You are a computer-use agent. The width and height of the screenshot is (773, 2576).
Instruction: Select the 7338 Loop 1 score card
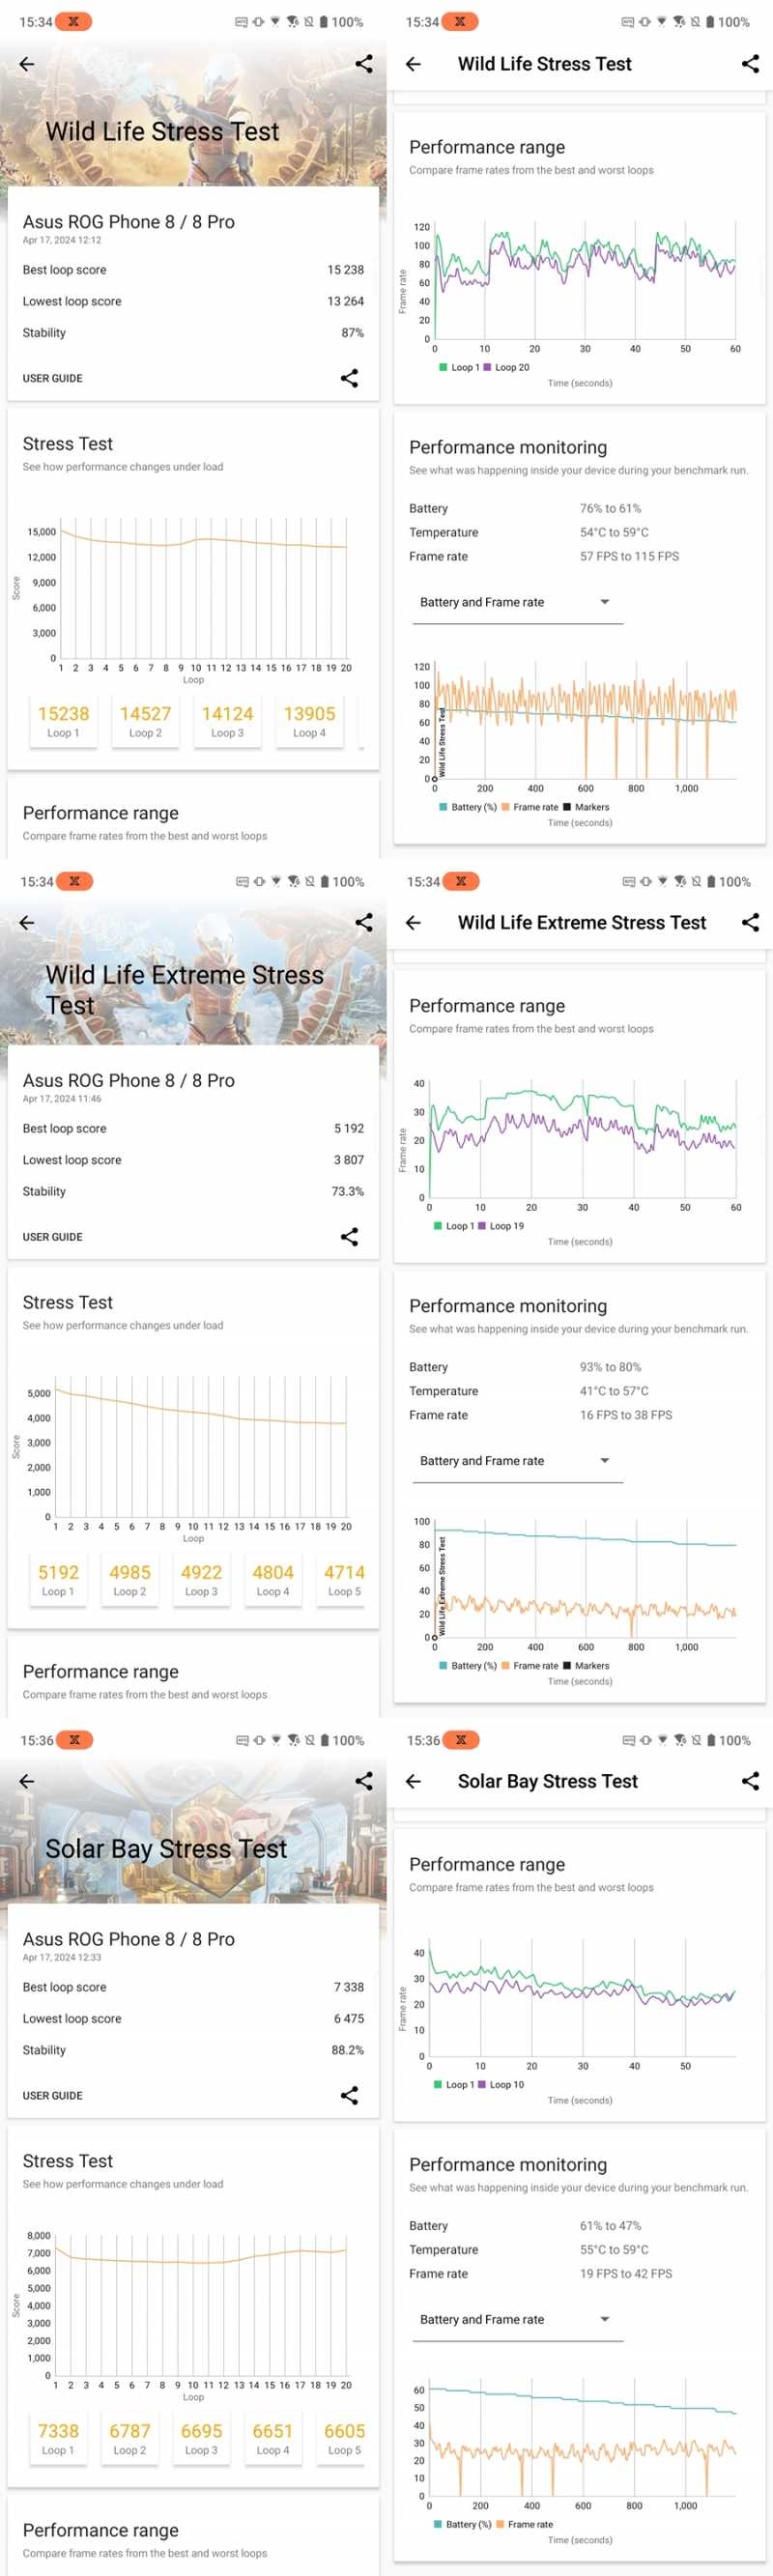coord(58,2439)
